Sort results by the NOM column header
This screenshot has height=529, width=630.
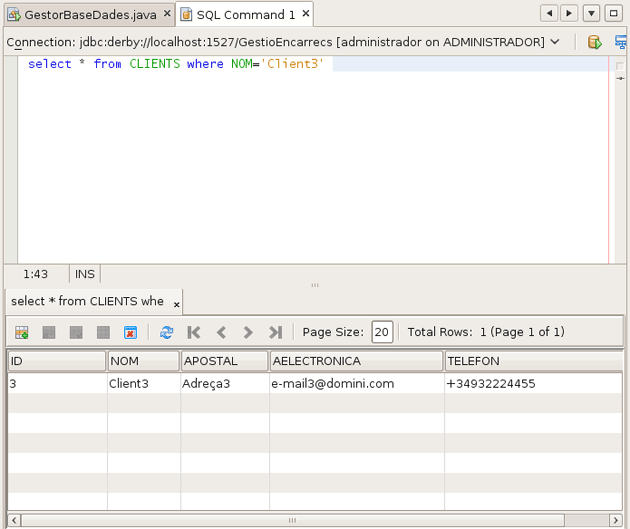point(143,361)
